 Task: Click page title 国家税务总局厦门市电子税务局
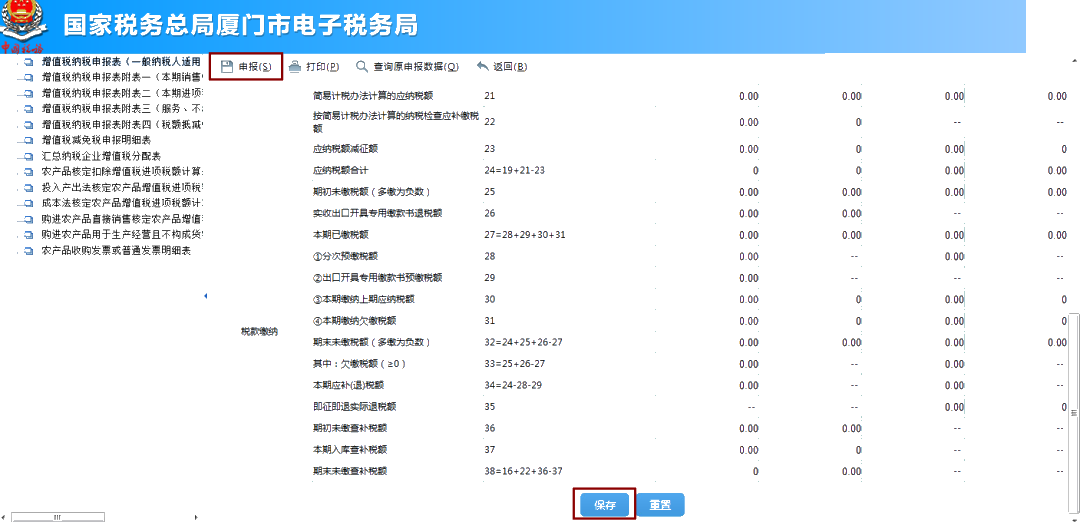coord(241,25)
